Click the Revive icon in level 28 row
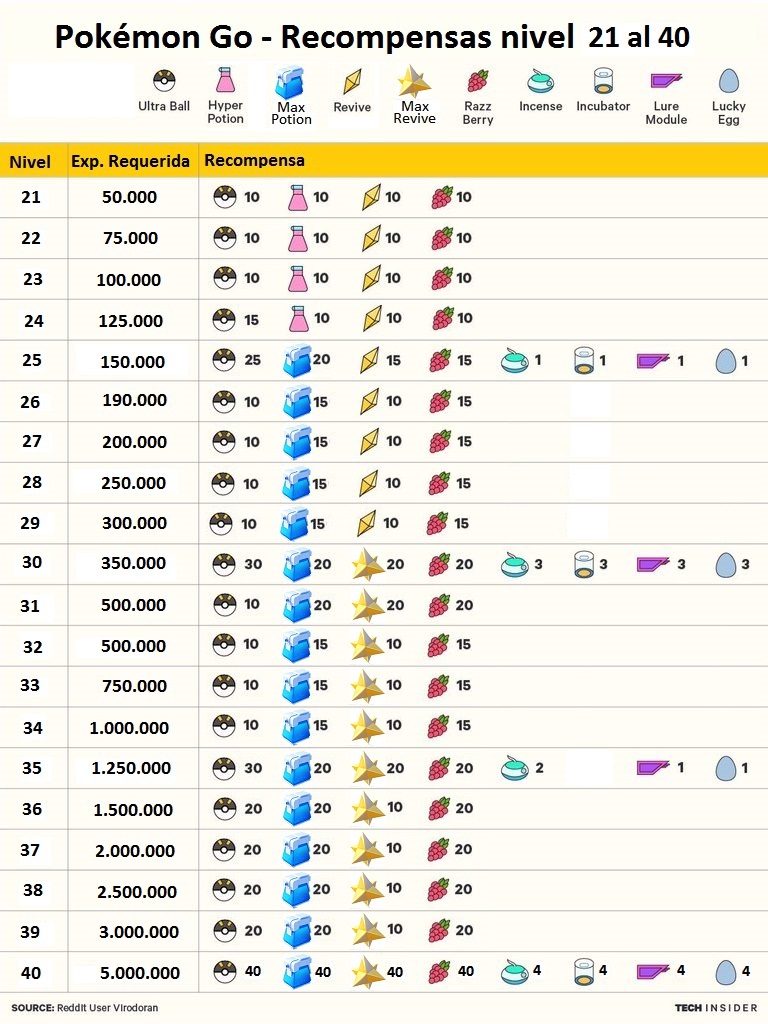This screenshot has height=1024, width=768. point(368,483)
